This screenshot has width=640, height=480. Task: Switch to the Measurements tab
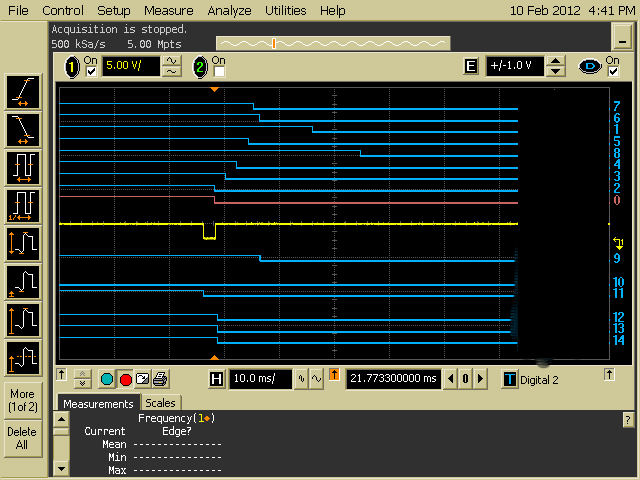[x=98, y=404]
